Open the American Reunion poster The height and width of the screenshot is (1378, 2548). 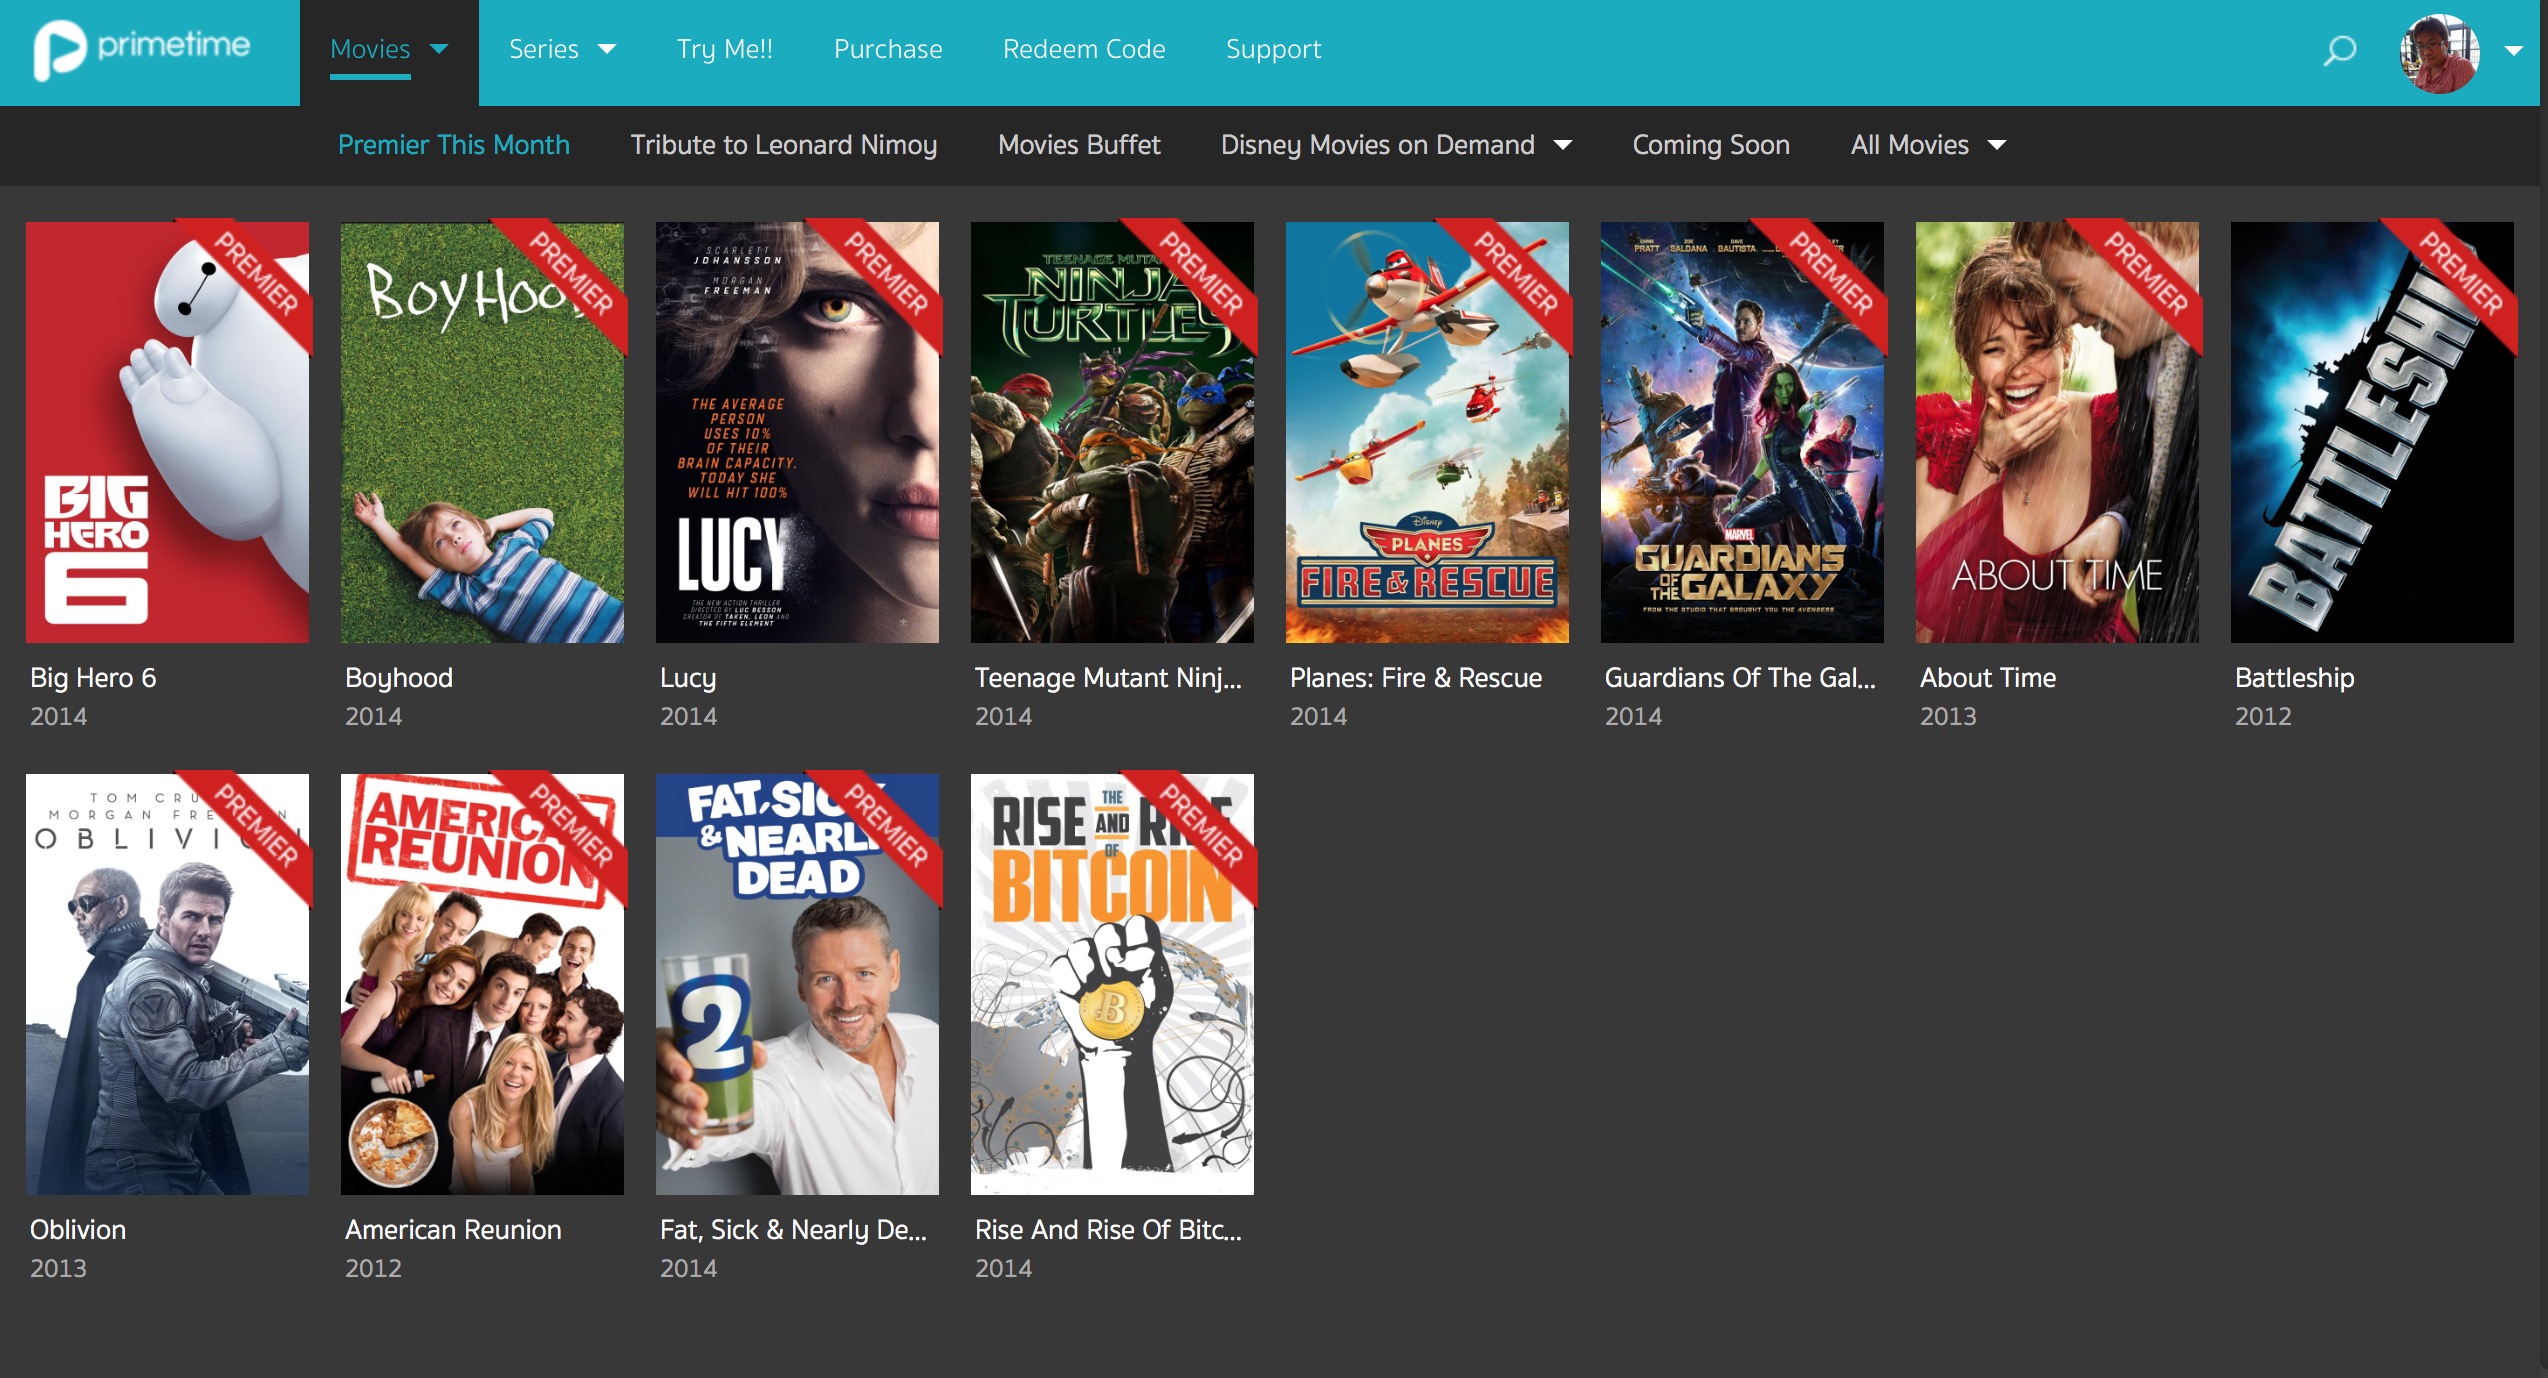point(482,984)
